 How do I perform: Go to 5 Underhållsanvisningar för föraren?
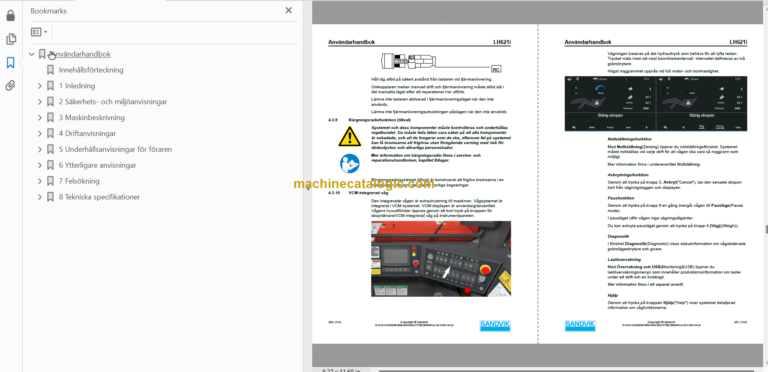pos(115,149)
